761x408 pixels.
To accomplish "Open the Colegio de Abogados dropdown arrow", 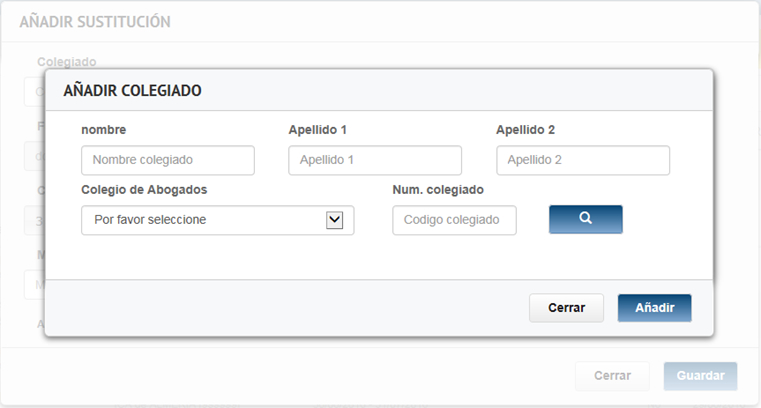I will (335, 220).
